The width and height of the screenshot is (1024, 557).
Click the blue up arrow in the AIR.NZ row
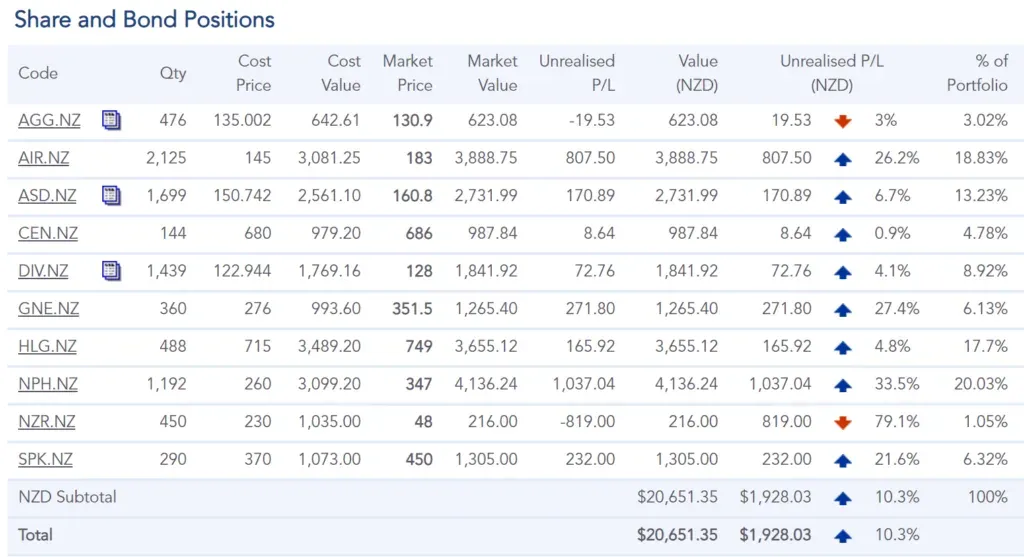pos(842,159)
